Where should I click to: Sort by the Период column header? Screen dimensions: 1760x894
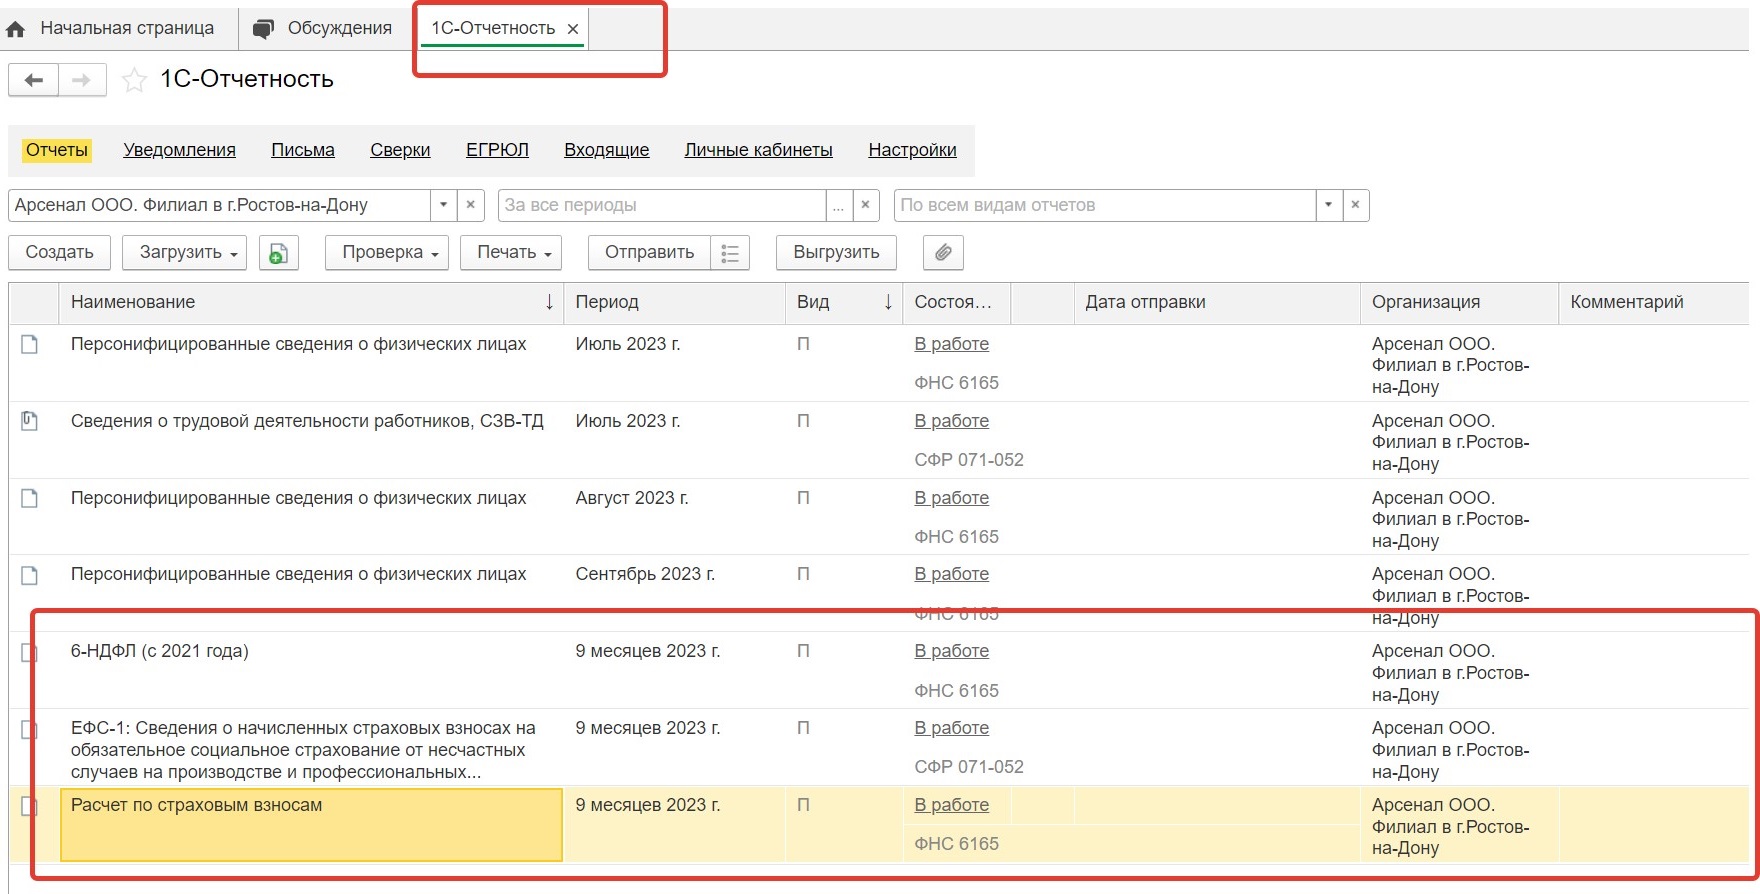tap(675, 303)
